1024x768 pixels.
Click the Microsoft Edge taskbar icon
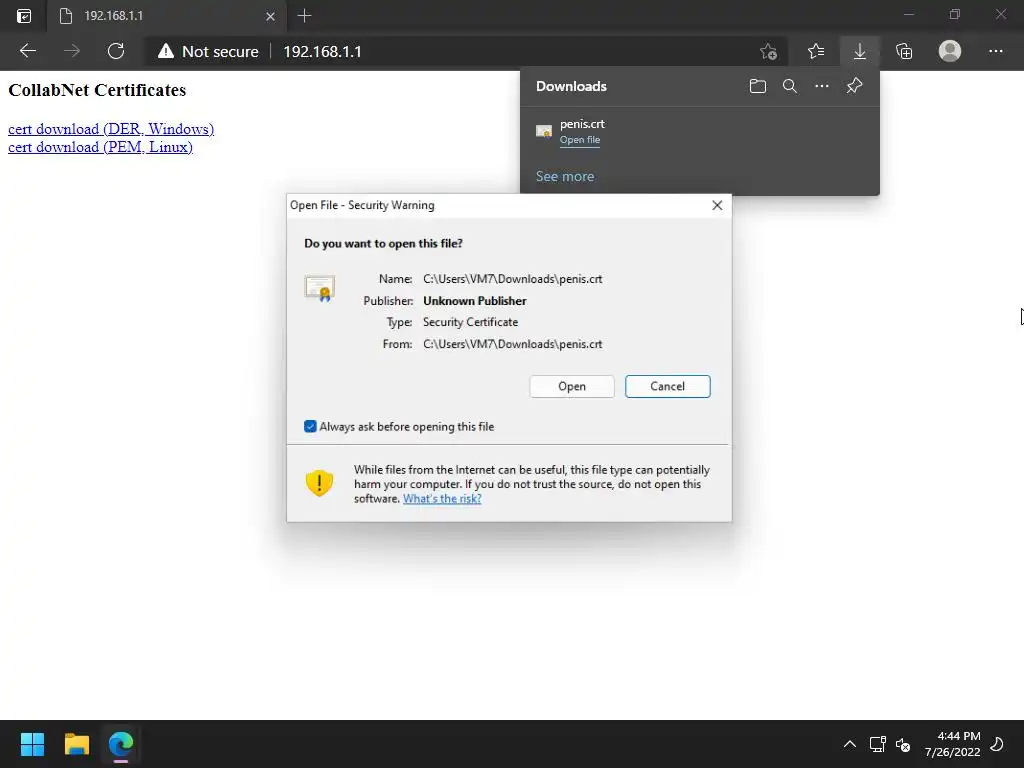pyautogui.click(x=121, y=744)
